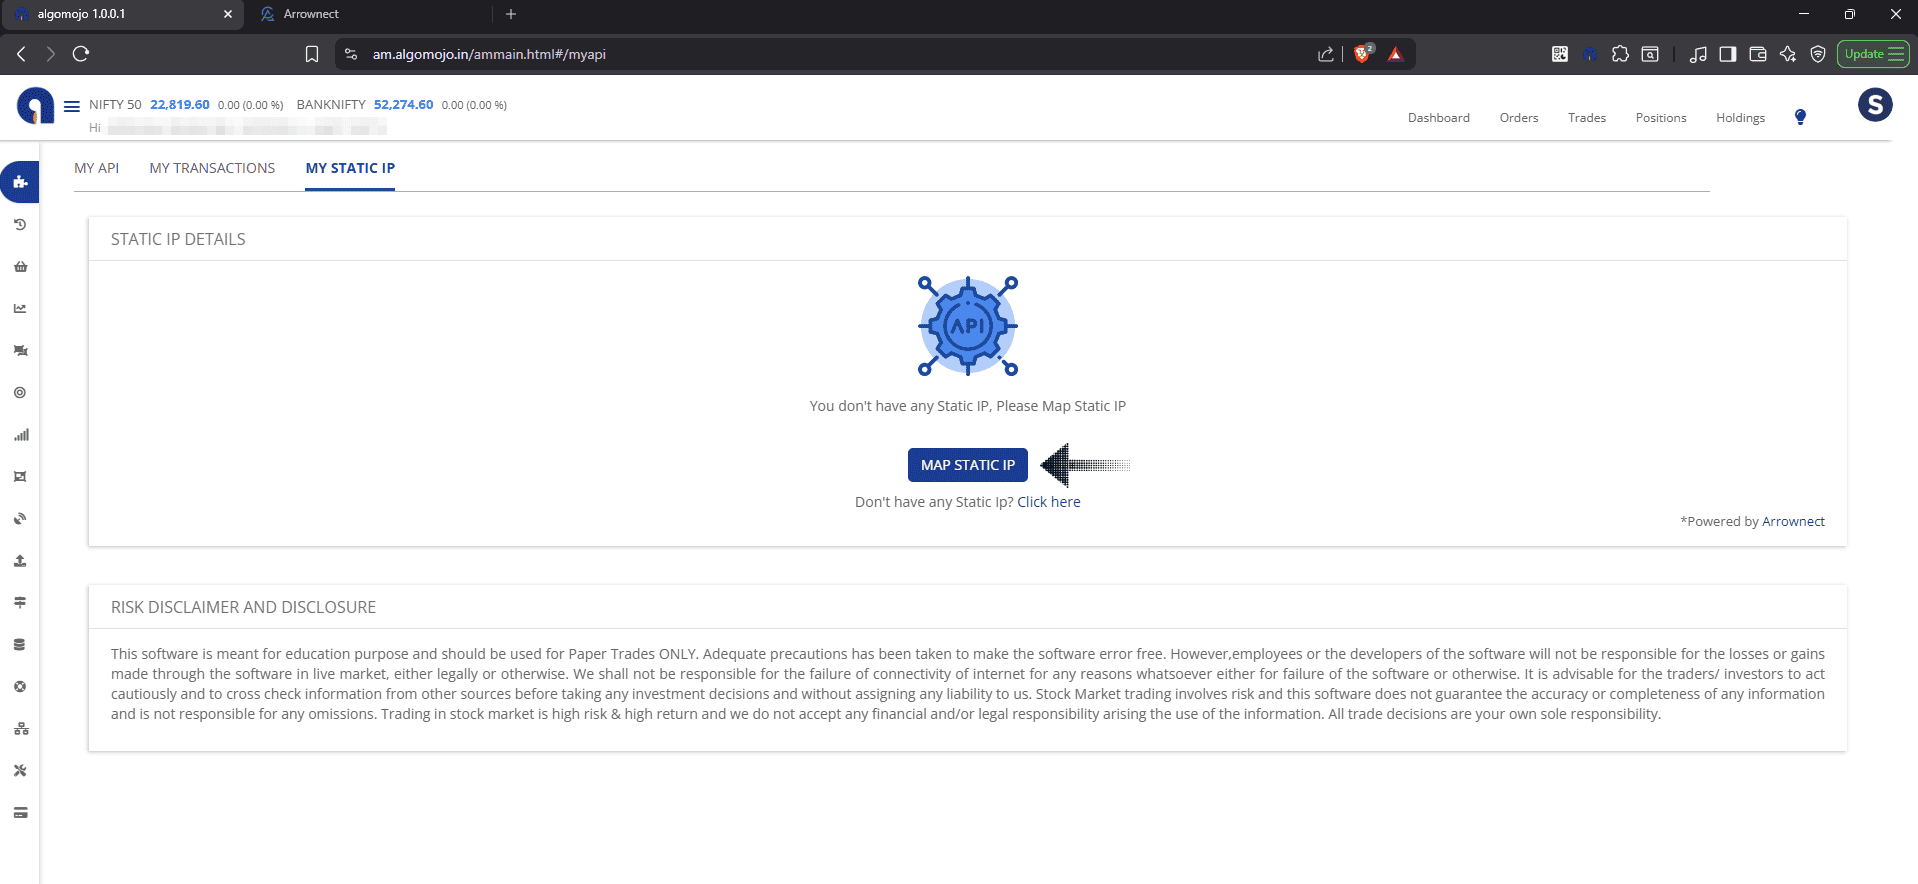Screen dimensions: 1918x884
Task: Open the database stack sidebar icon
Action: (x=20, y=645)
